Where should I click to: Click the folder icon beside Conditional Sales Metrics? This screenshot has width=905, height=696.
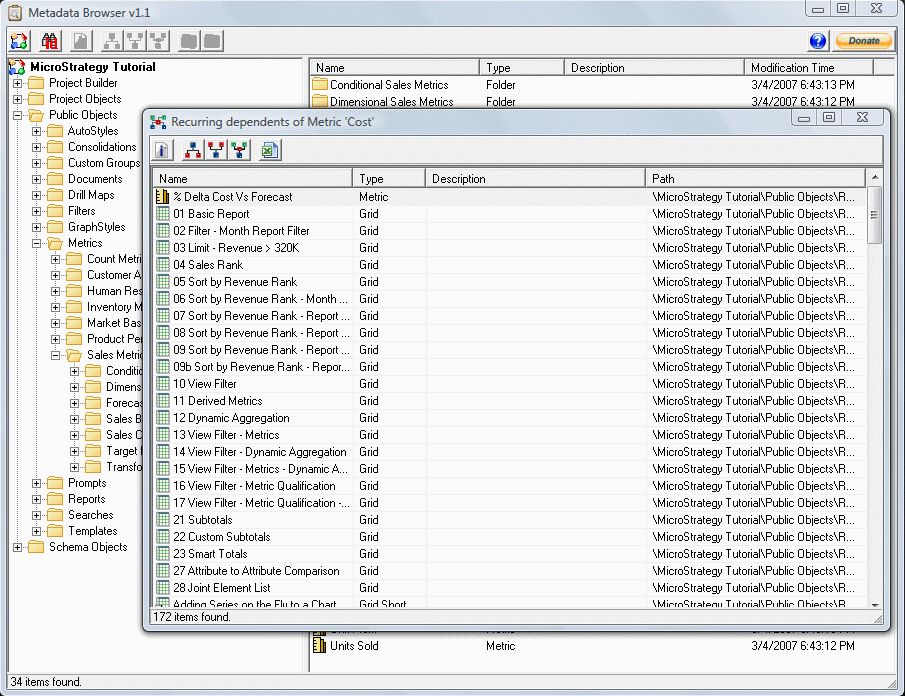tap(320, 85)
